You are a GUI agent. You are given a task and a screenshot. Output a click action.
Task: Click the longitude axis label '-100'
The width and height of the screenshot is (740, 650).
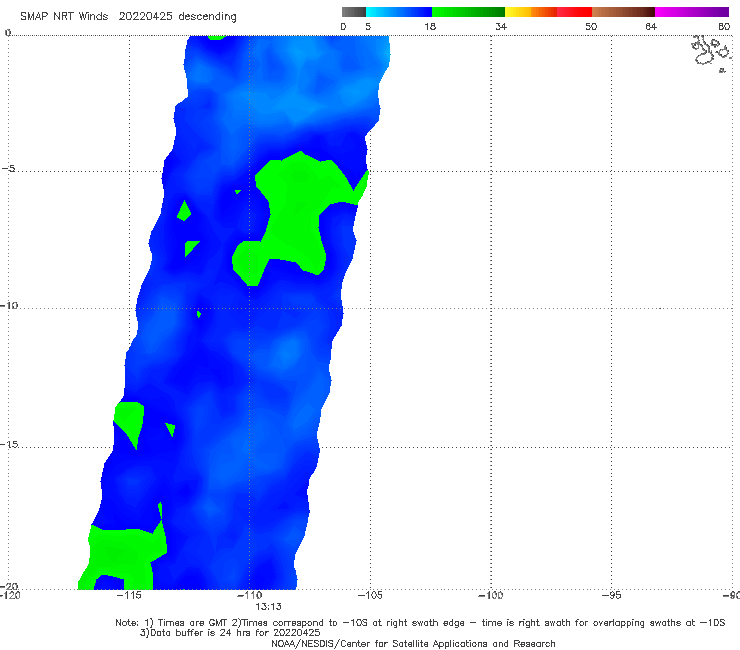click(491, 595)
